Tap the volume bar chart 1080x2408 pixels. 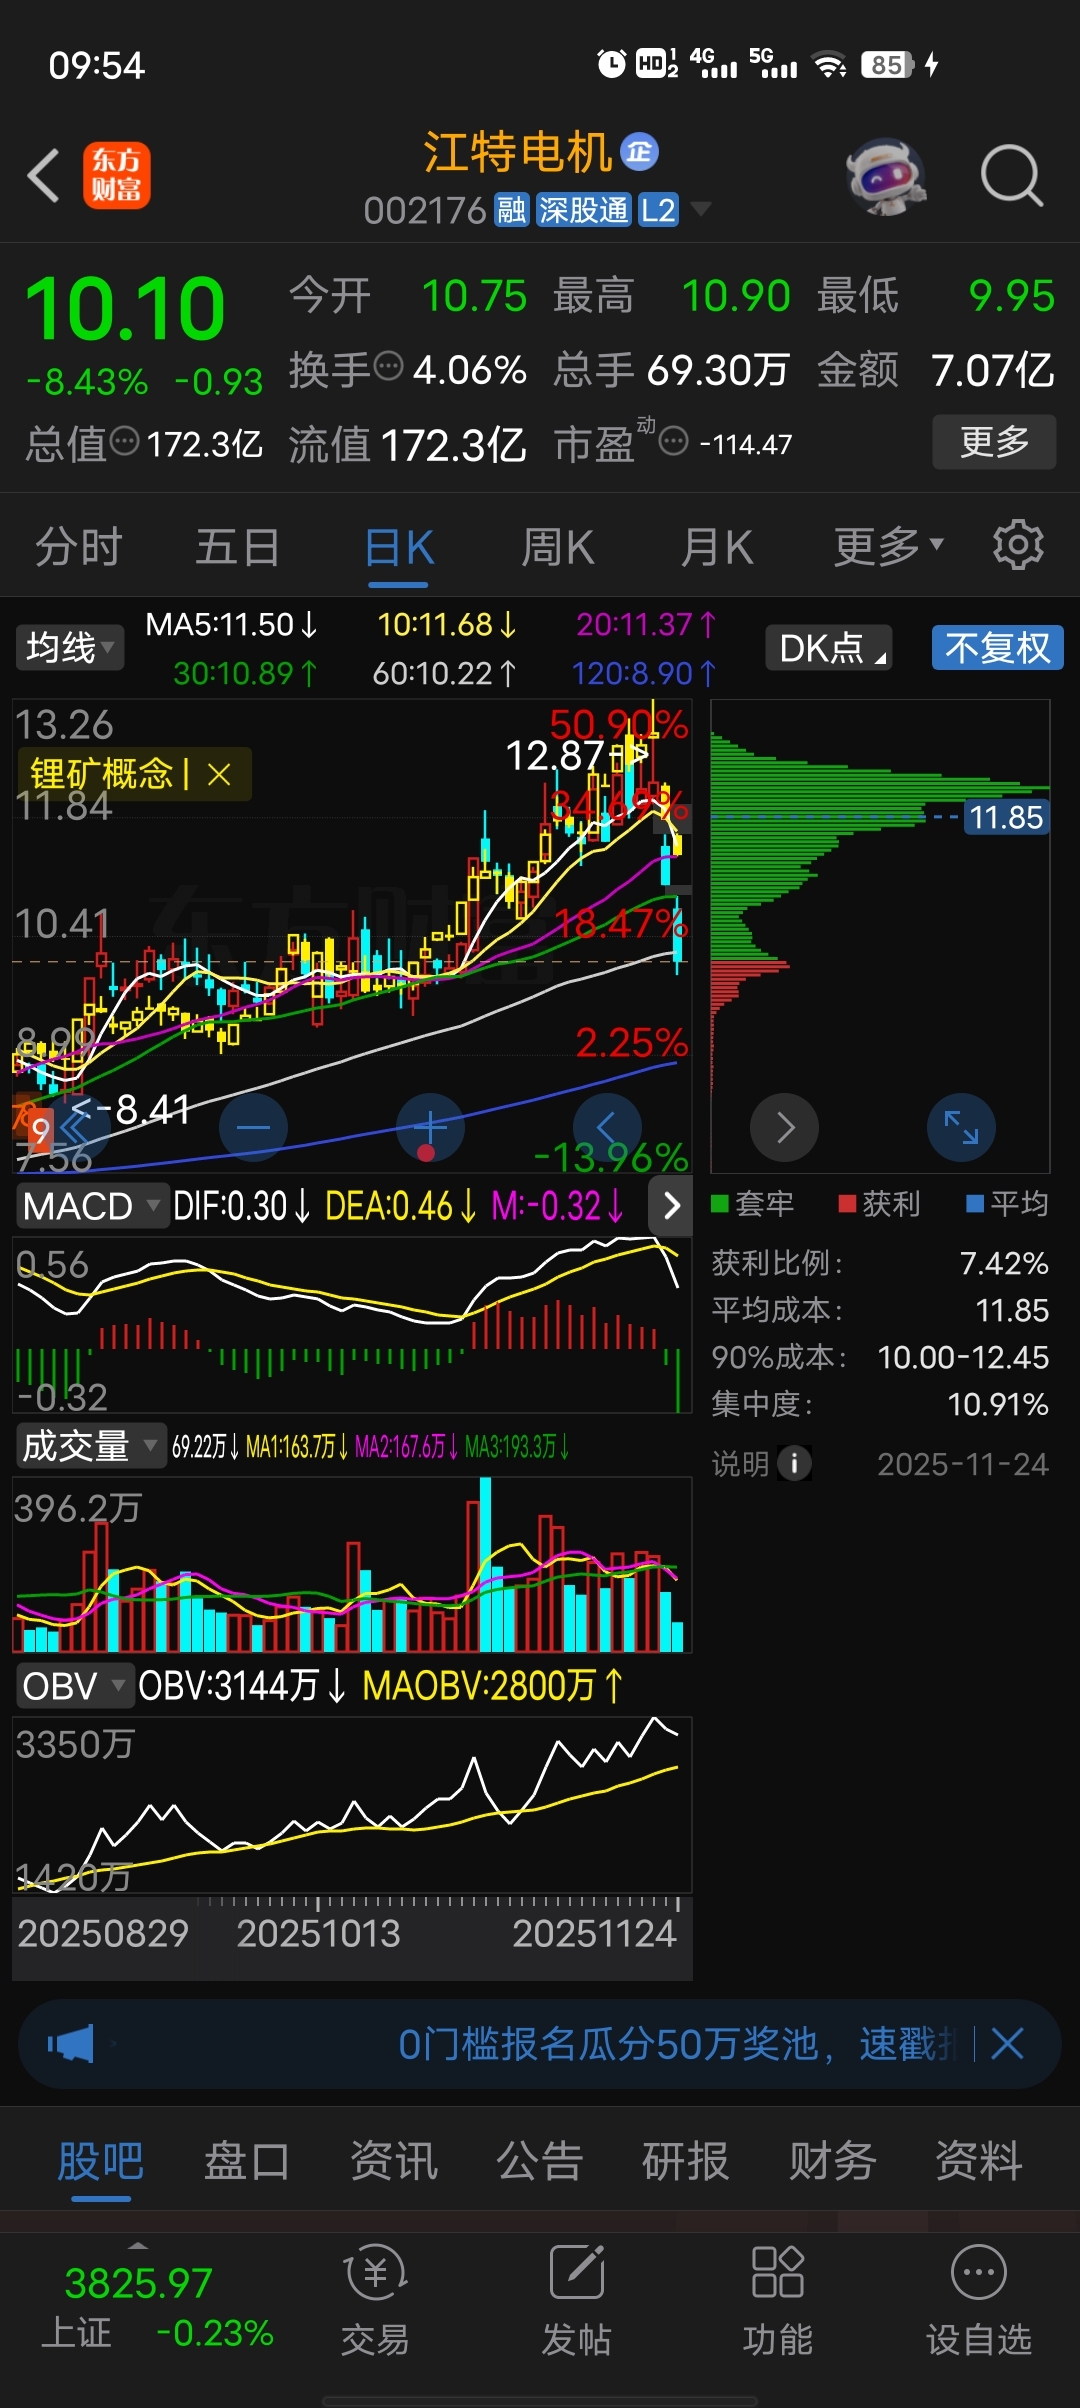point(352,1564)
